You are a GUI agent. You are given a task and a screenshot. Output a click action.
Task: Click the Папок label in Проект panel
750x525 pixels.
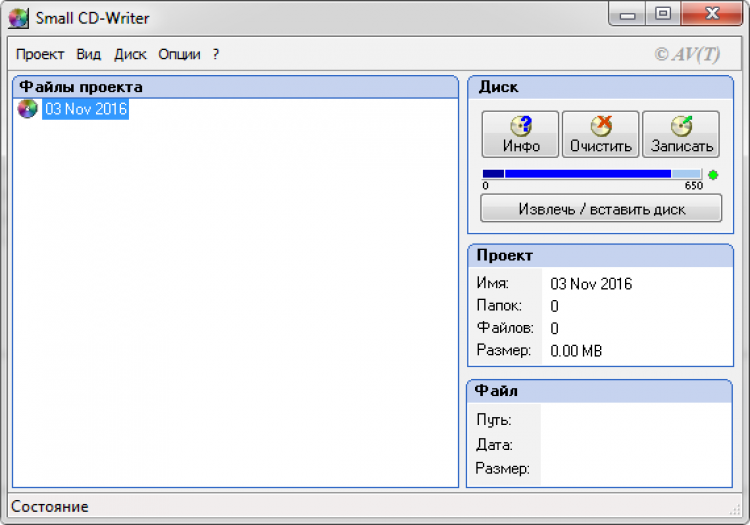(499, 305)
